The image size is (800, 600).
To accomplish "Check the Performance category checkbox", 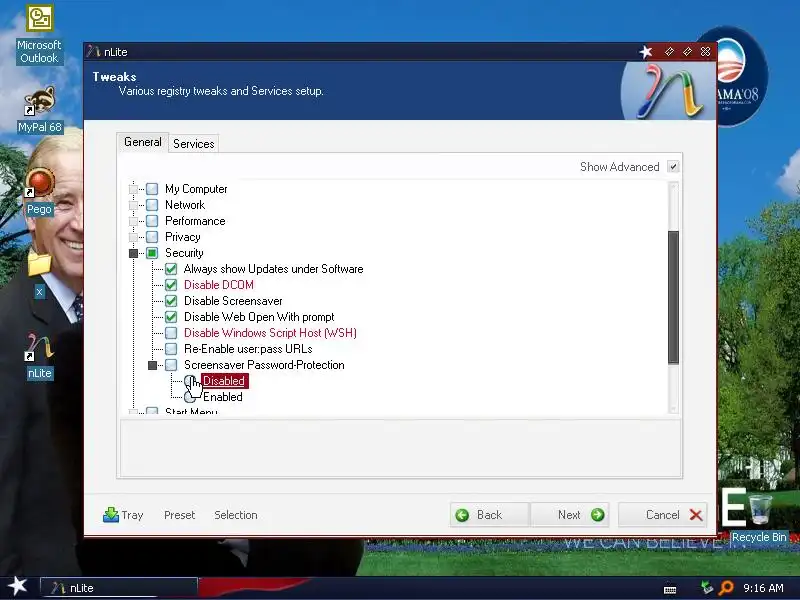I will click(152, 221).
